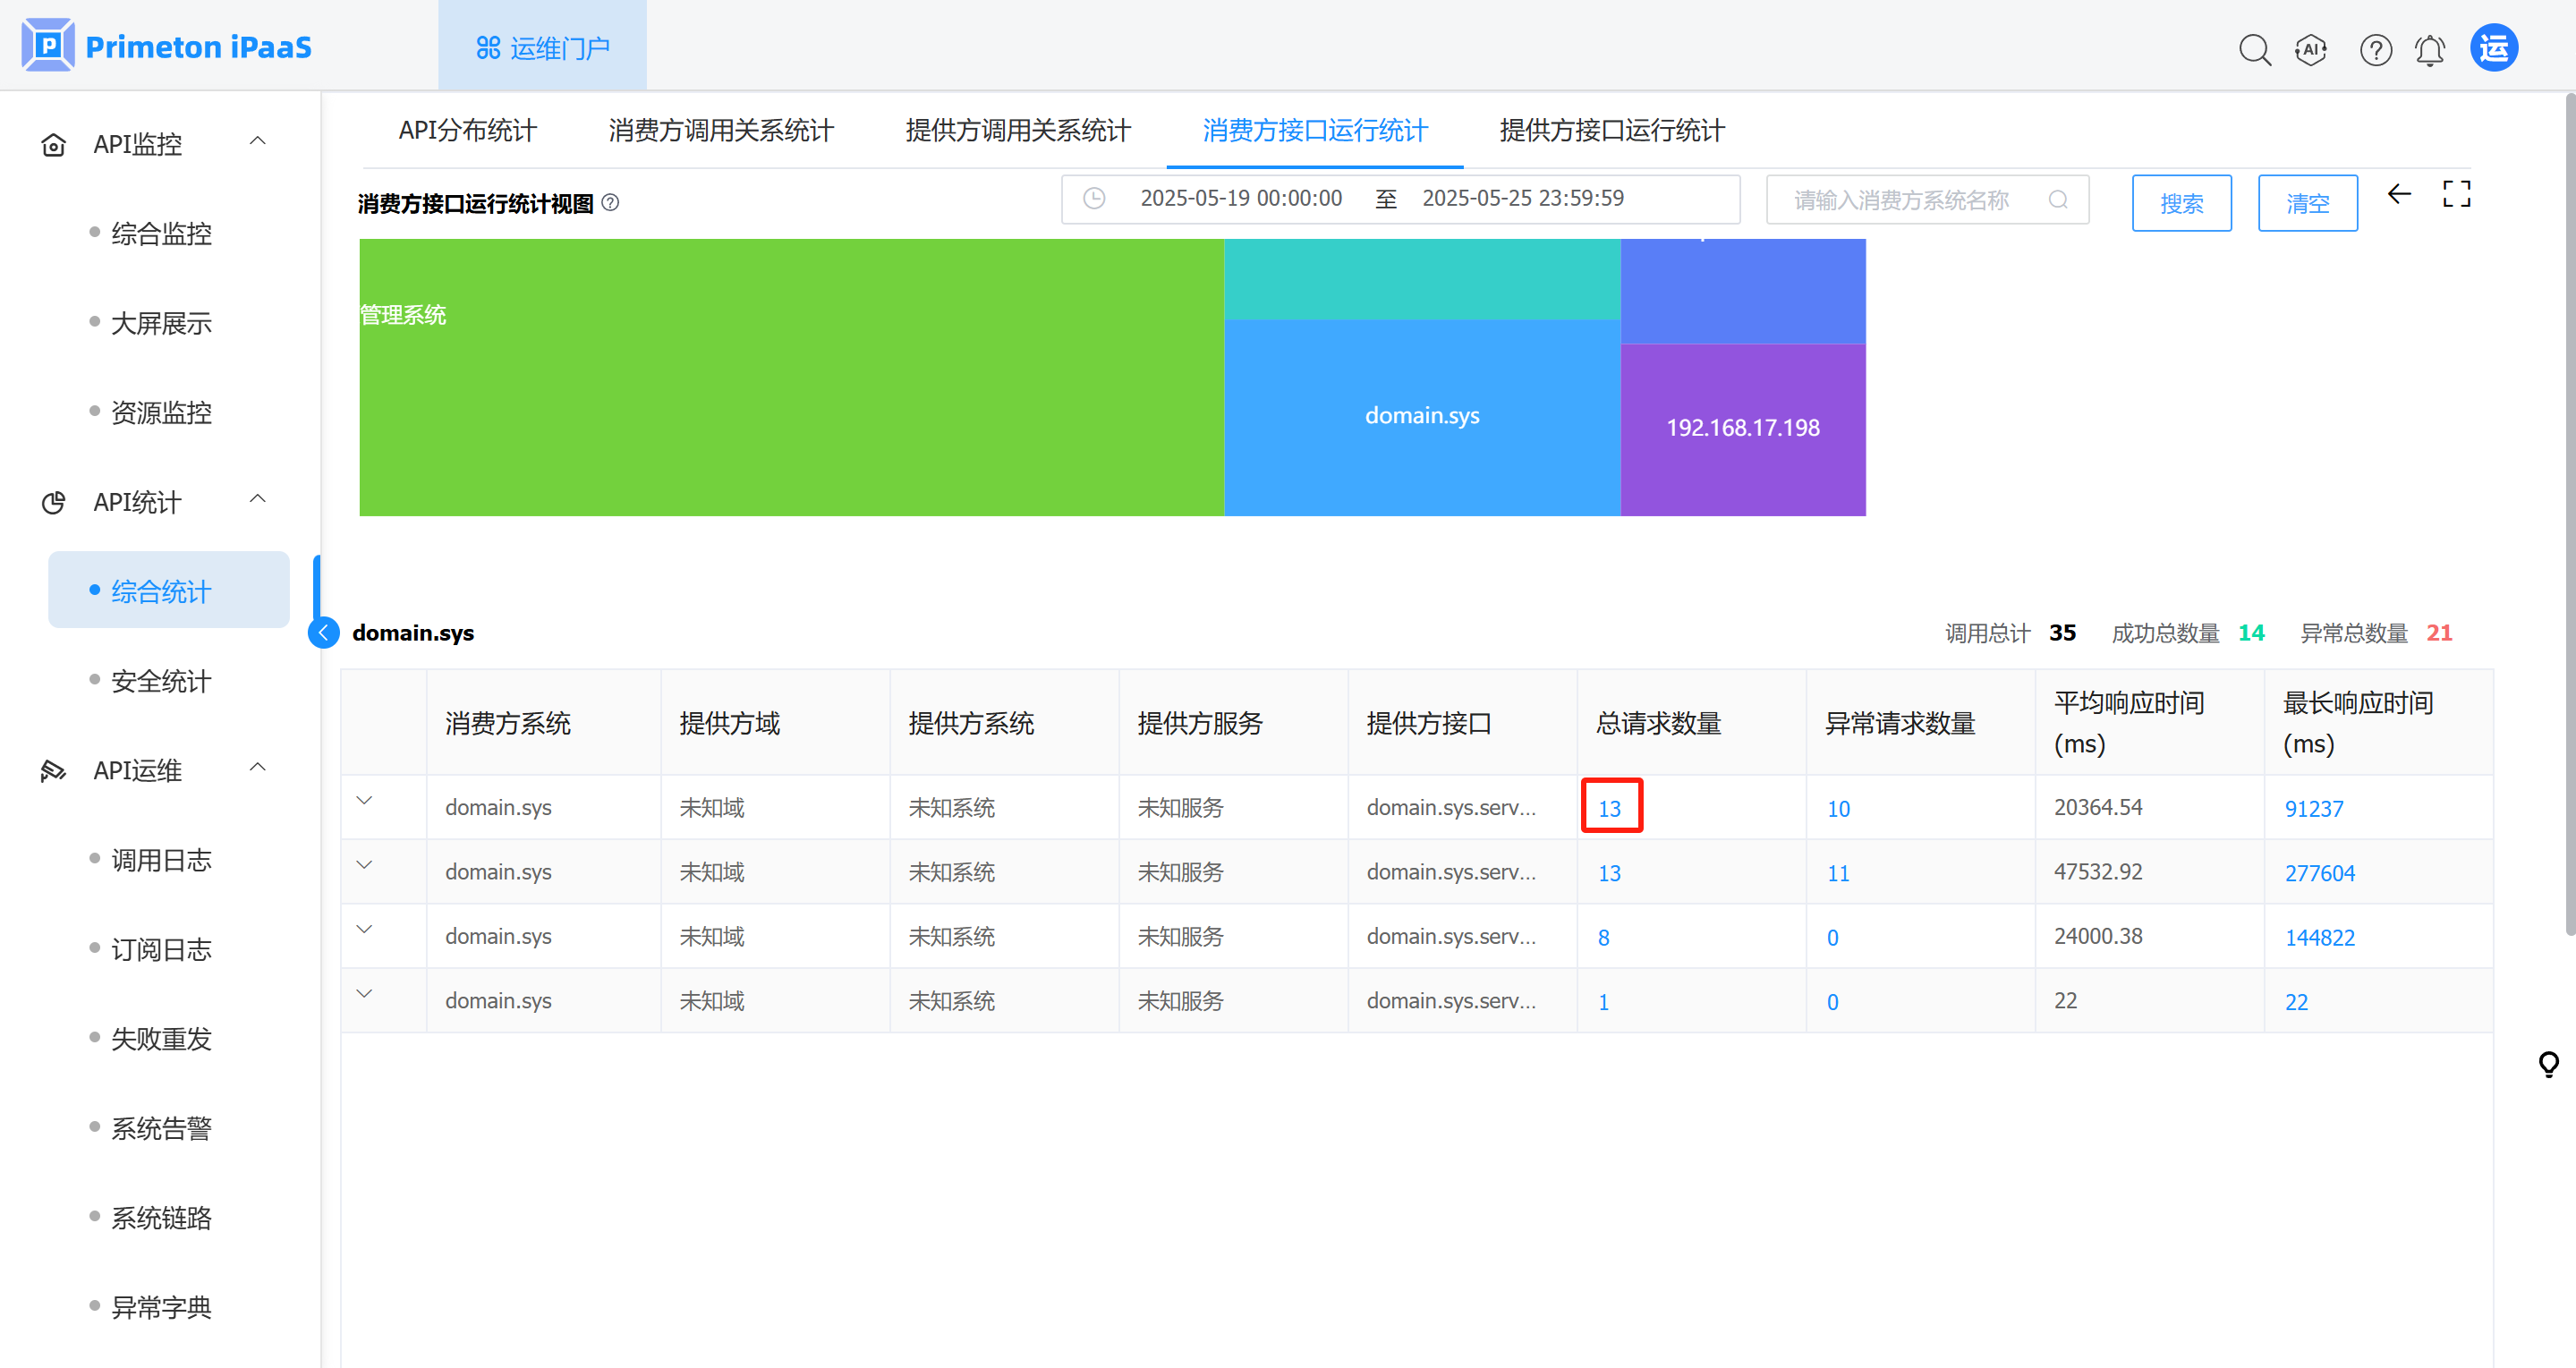Click the fullscreen expand icon
2576x1368 pixels.
pos(2456,194)
